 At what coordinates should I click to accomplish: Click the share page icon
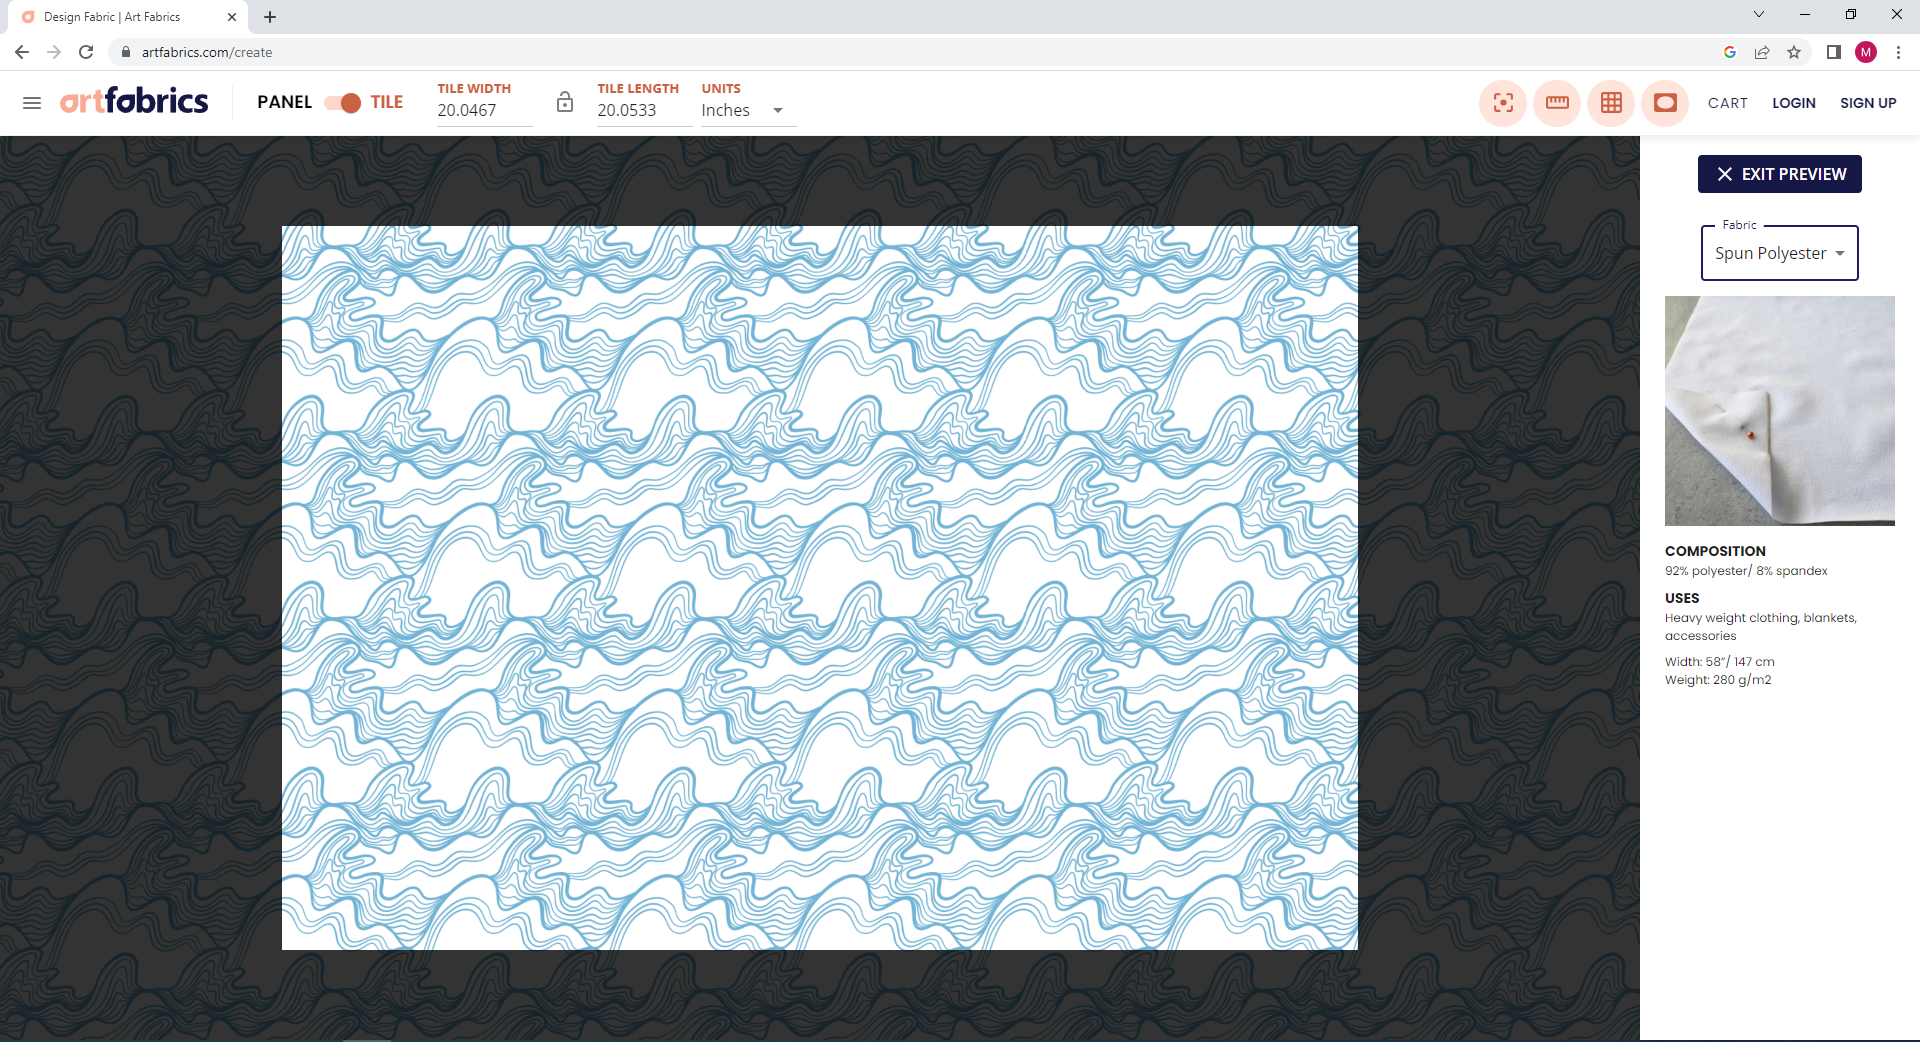1762,52
